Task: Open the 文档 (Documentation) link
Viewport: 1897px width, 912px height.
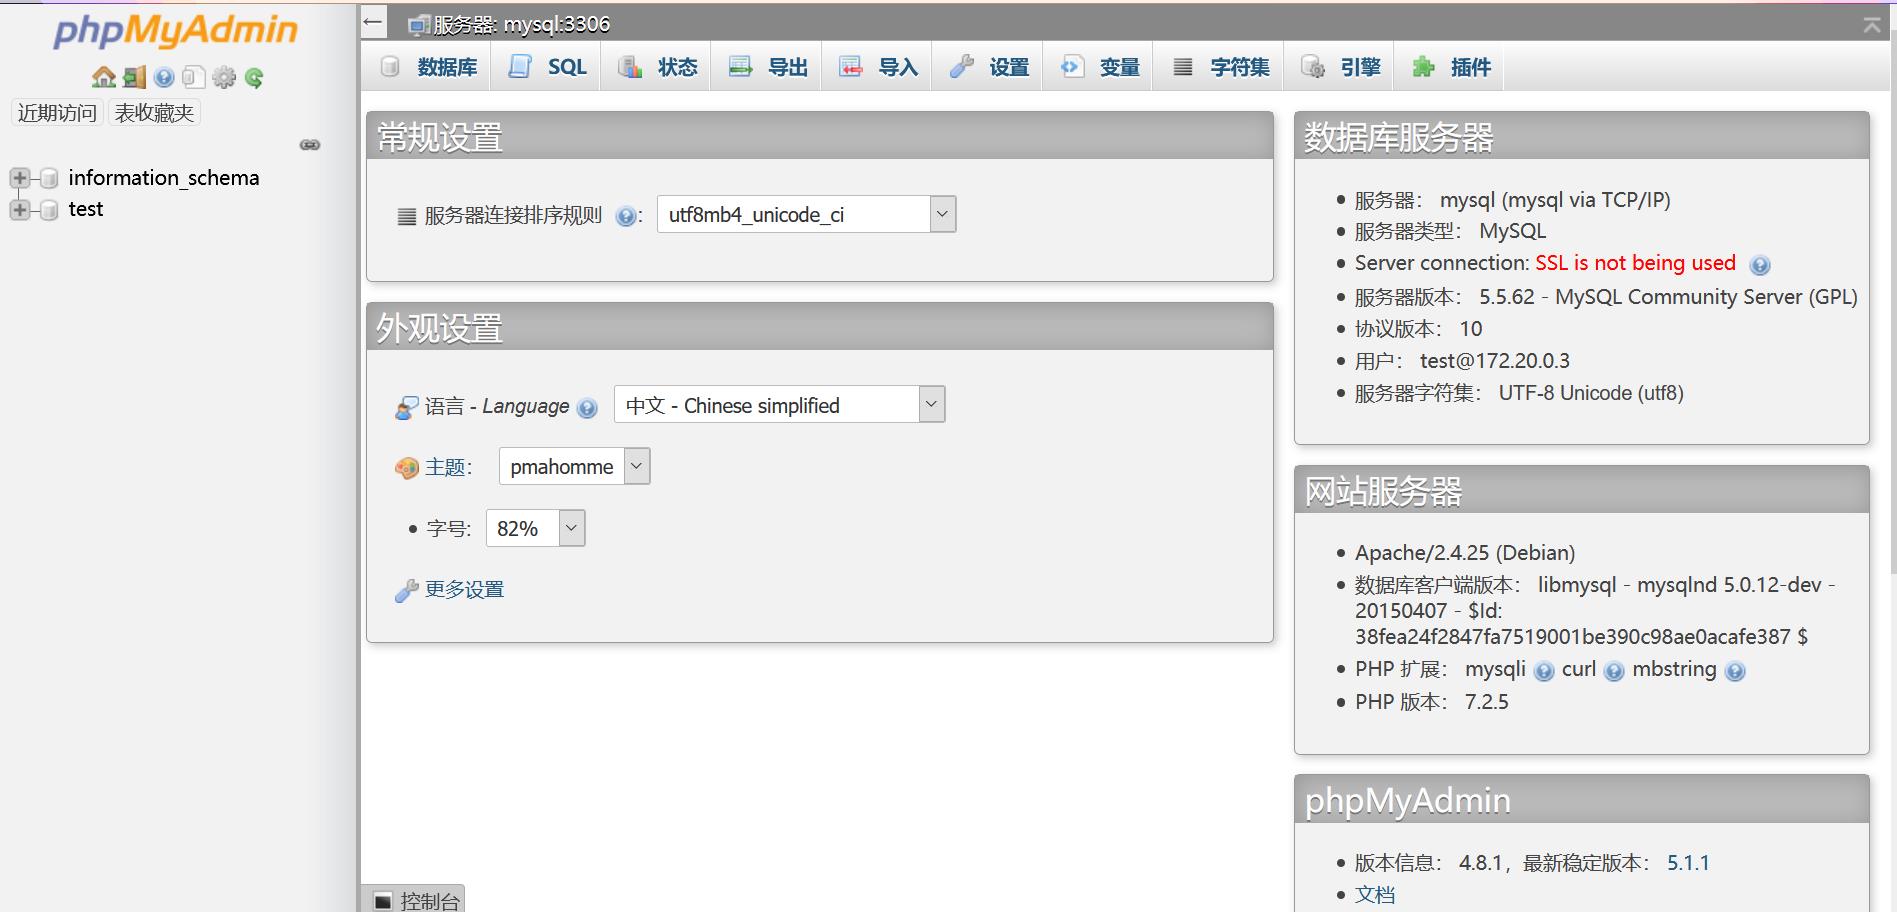Action: click(1375, 895)
